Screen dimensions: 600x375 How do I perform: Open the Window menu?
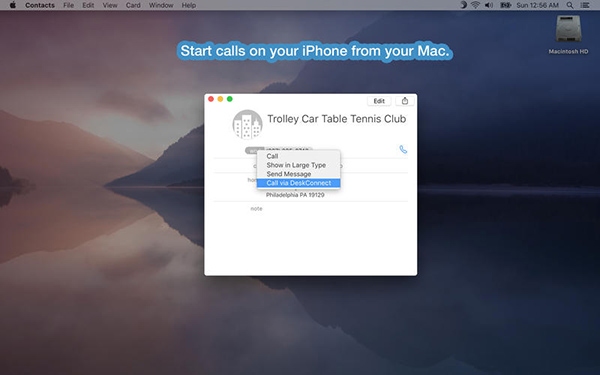tap(161, 5)
